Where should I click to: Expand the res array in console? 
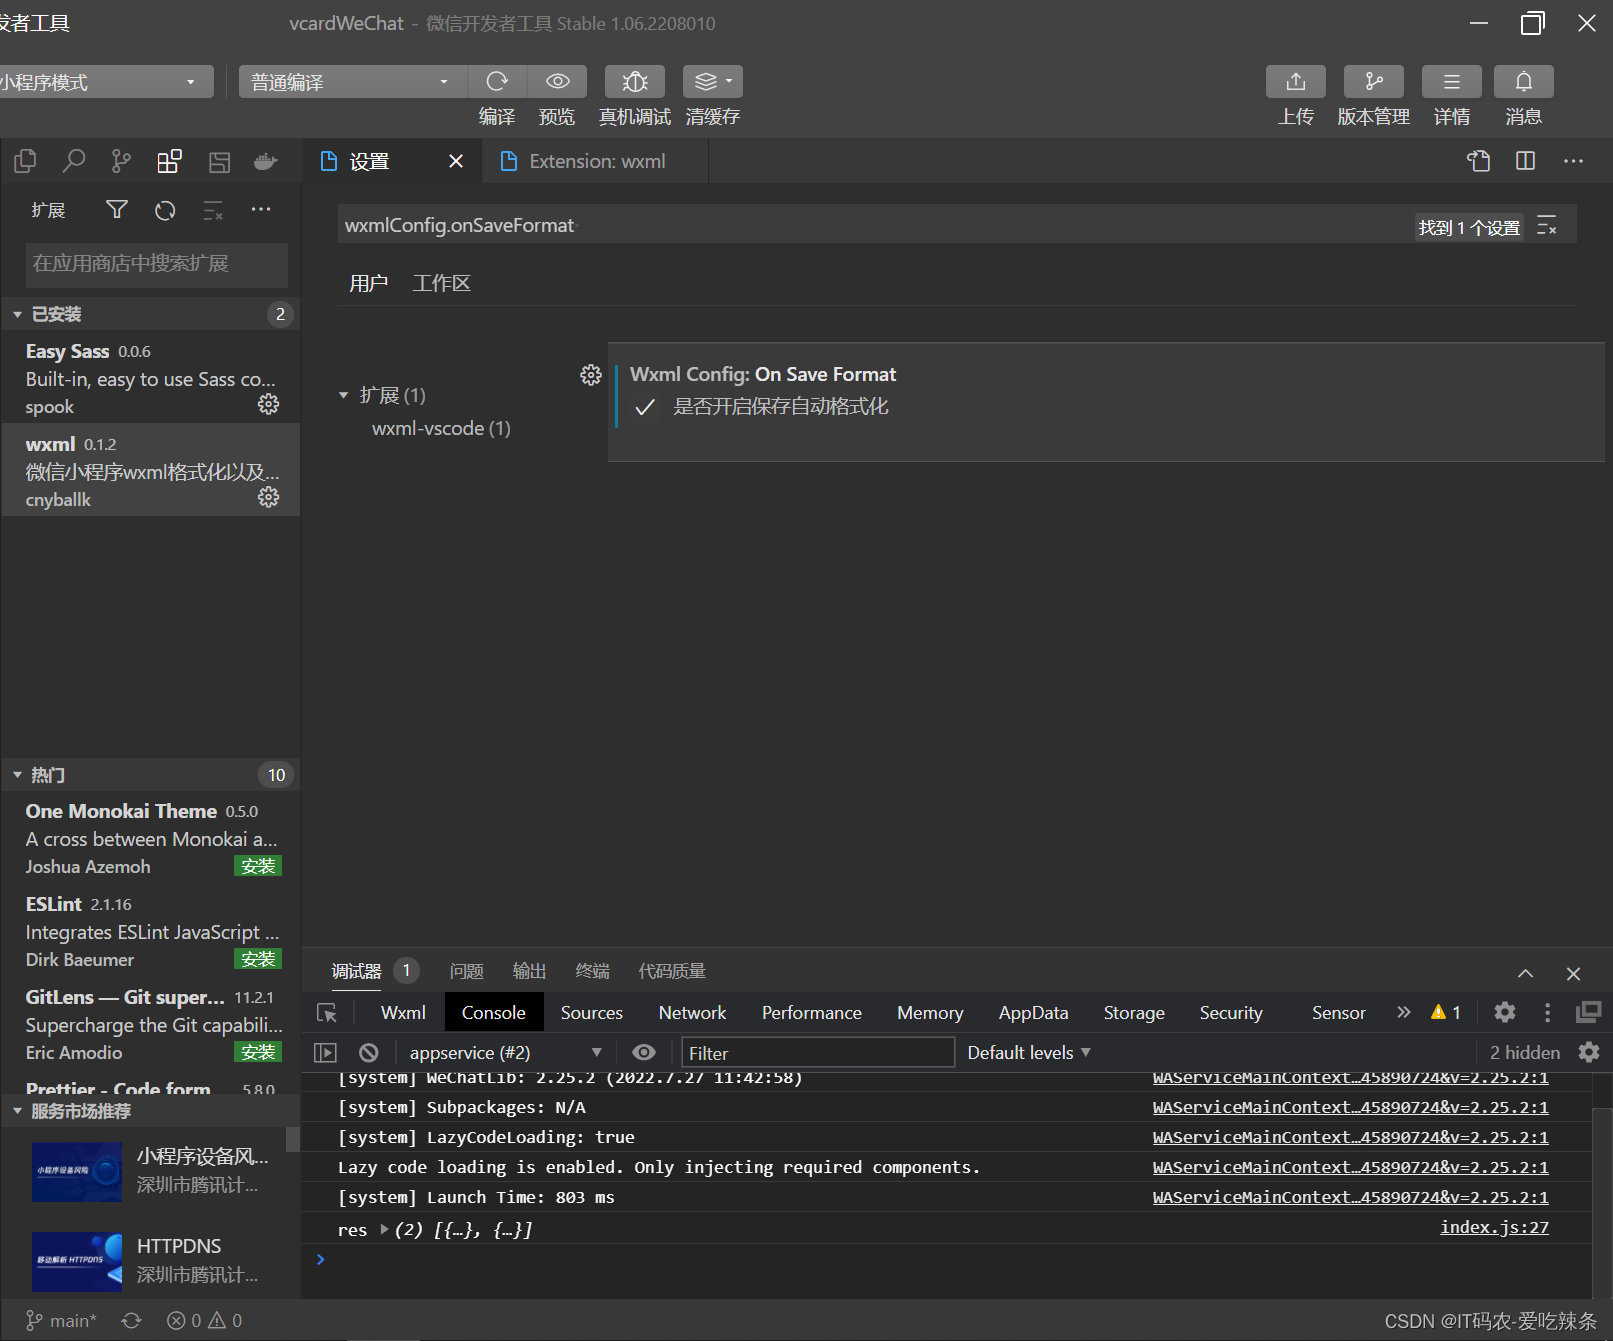click(384, 1229)
